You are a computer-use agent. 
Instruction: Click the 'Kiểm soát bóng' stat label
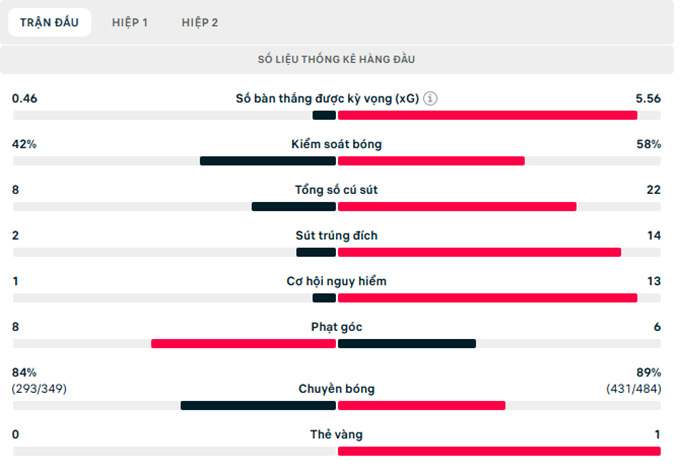(x=336, y=144)
